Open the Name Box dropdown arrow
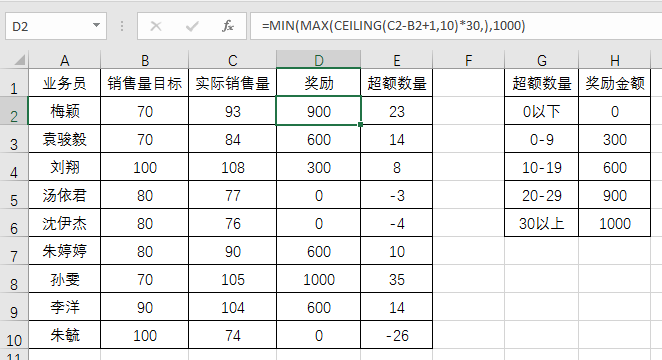 point(97,25)
